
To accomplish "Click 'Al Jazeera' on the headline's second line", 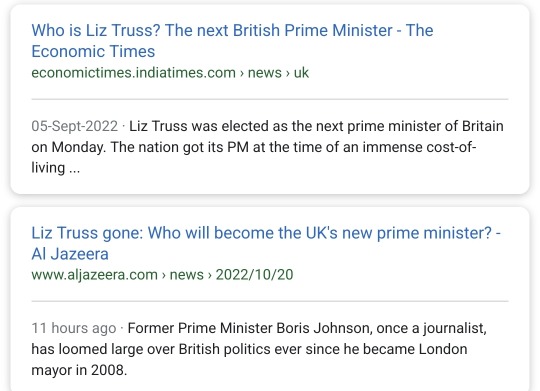I will click(70, 254).
